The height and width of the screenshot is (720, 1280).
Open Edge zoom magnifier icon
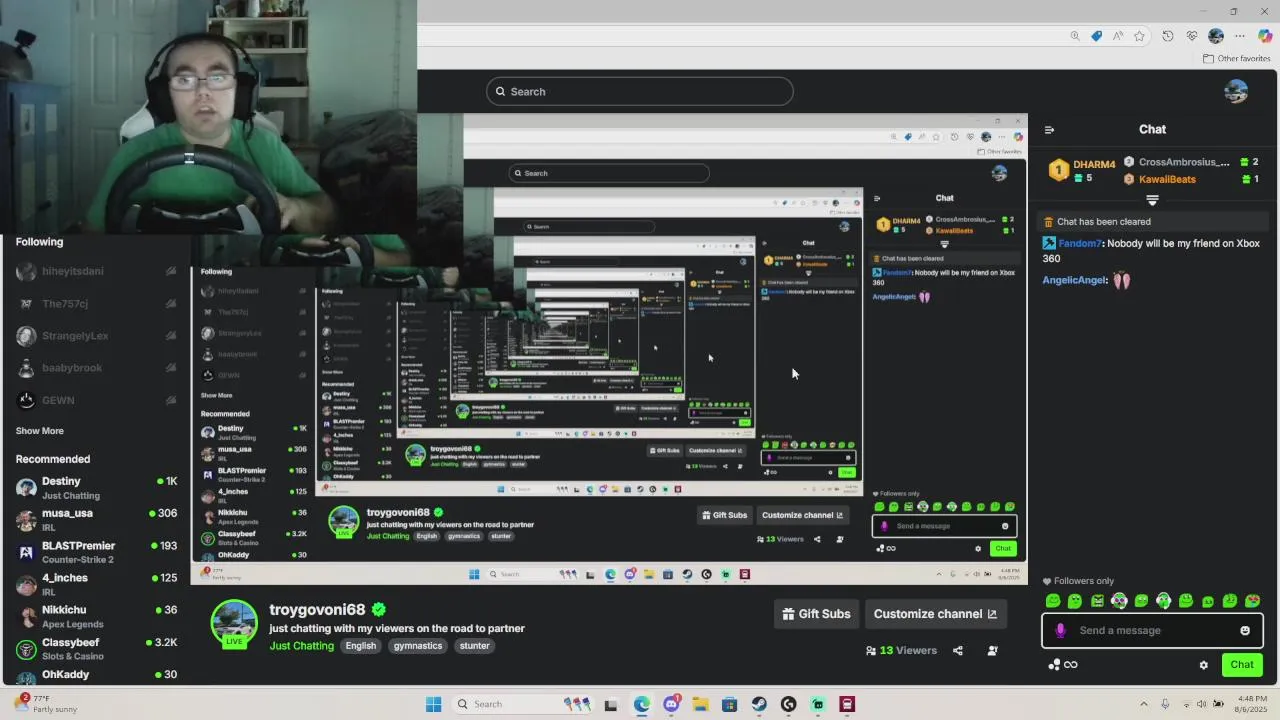tap(1075, 36)
